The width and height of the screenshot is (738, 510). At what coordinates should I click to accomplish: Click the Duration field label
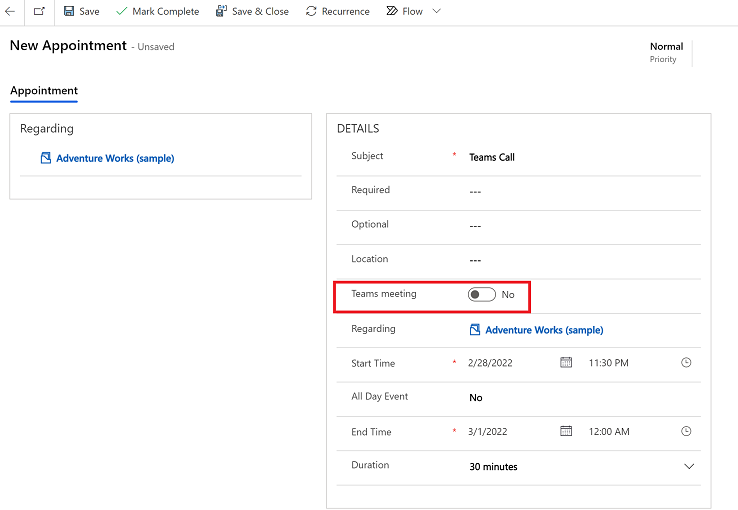tap(370, 465)
